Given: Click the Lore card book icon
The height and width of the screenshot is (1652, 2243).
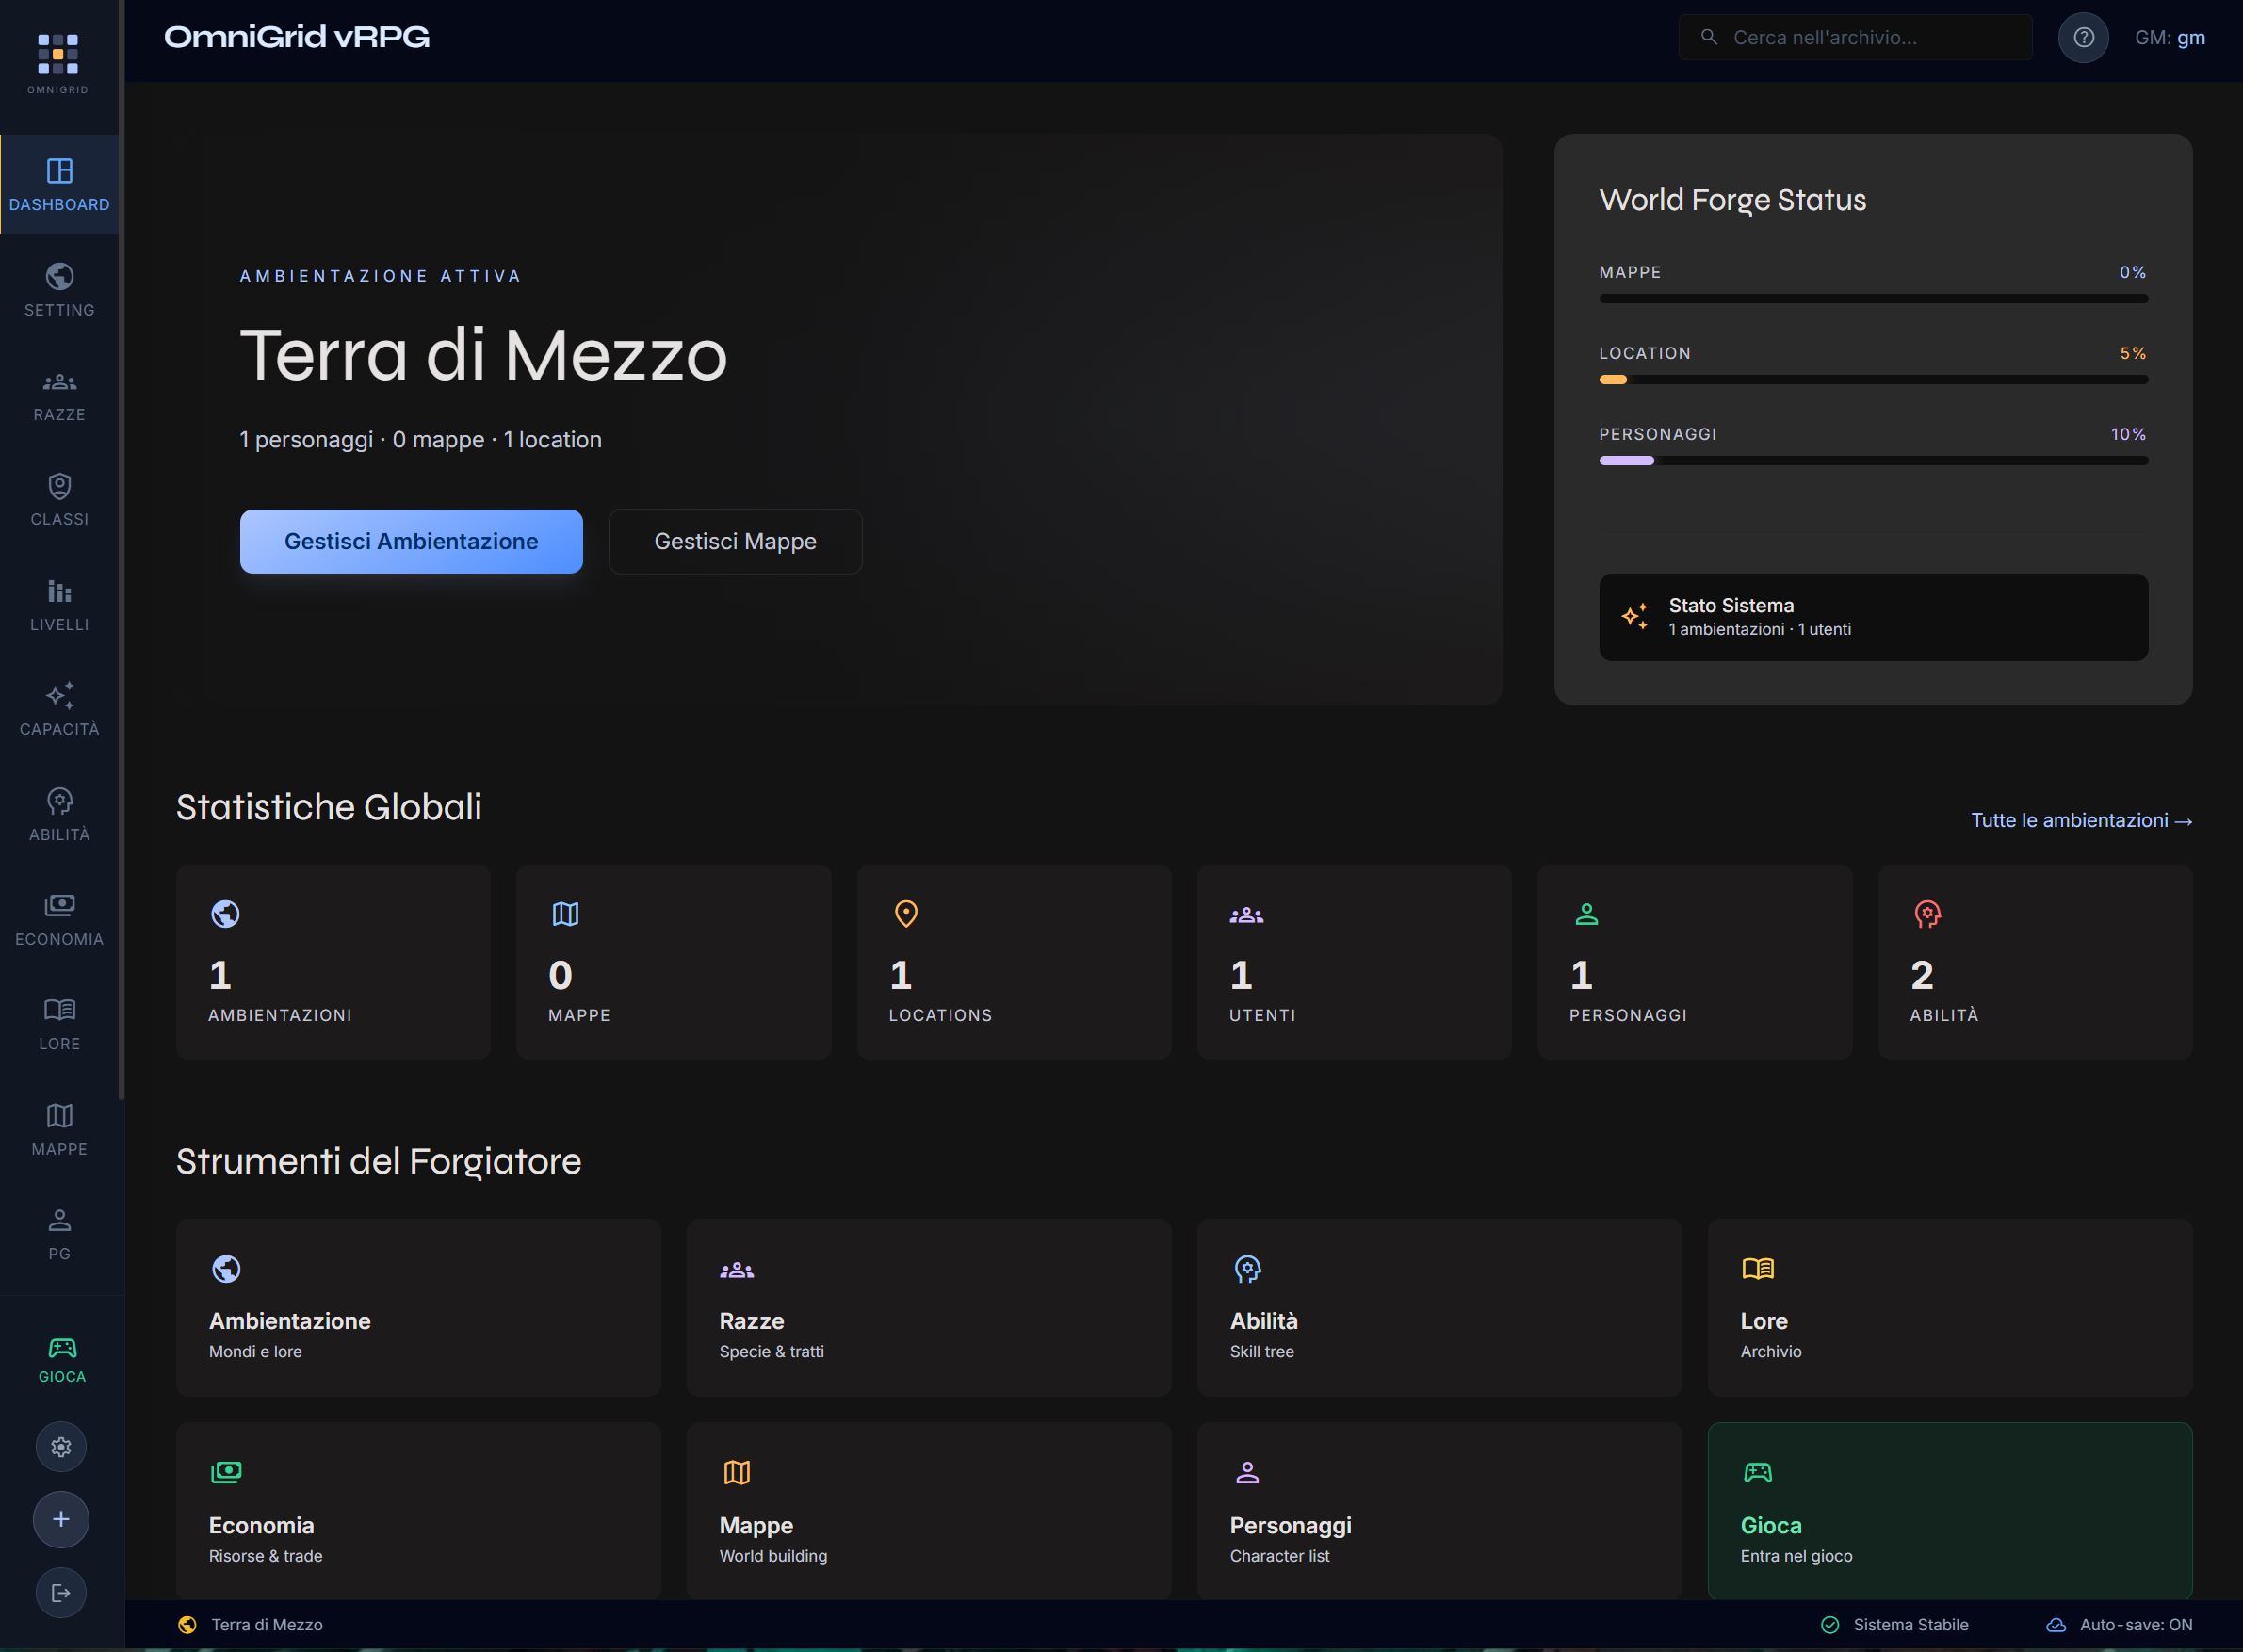Looking at the screenshot, I should [x=1758, y=1269].
